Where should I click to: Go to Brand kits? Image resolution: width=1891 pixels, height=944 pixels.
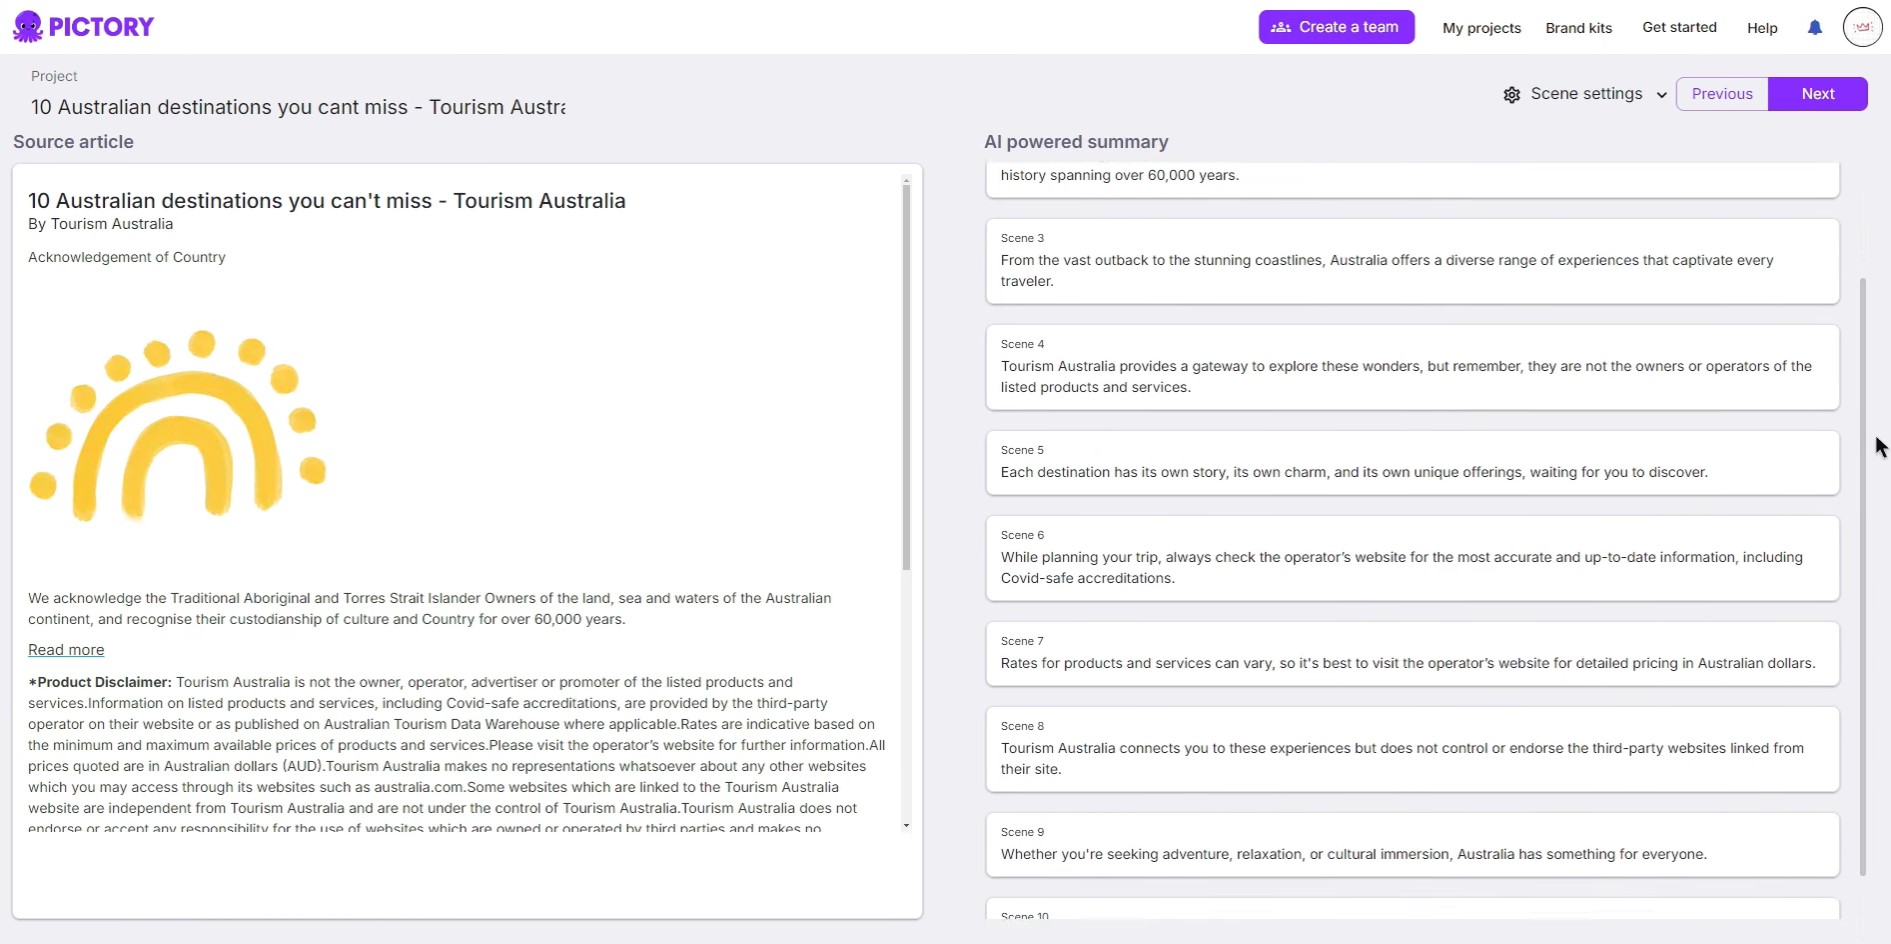tap(1578, 28)
